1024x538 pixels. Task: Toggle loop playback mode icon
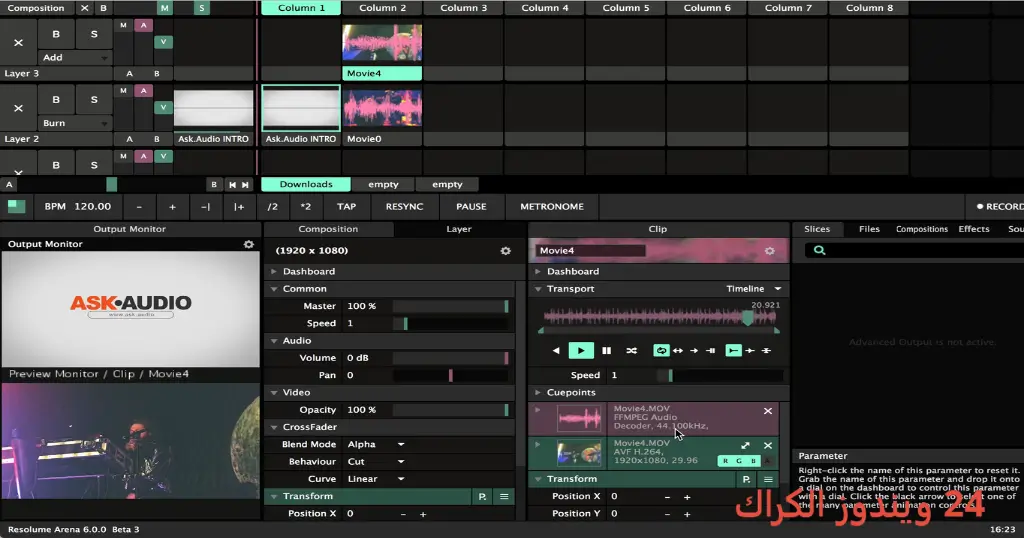661,351
